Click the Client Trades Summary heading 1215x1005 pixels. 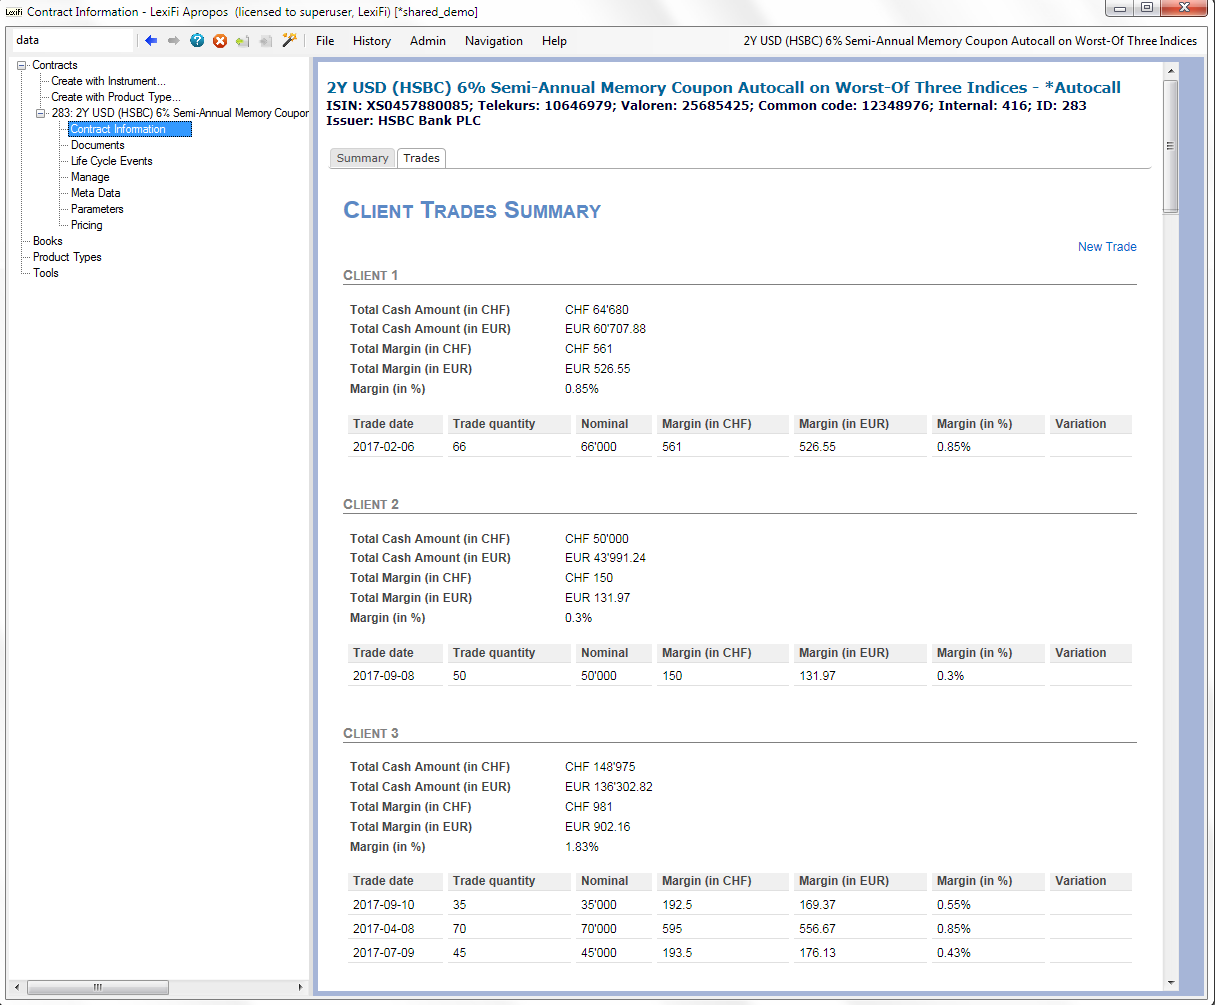click(472, 211)
